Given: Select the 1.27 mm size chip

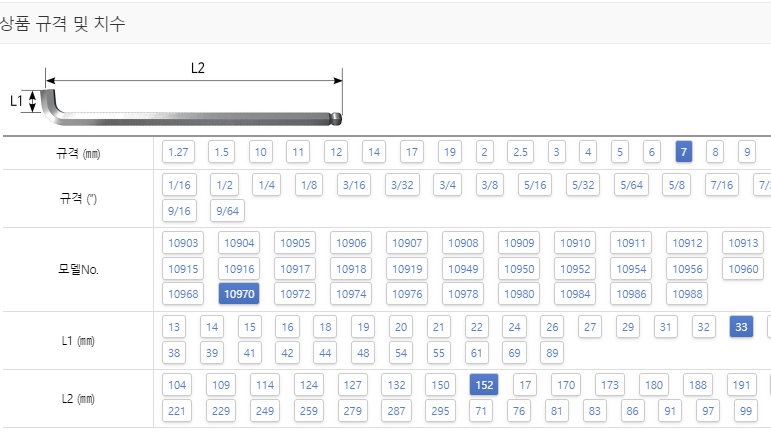Looking at the screenshot, I should click(178, 152).
